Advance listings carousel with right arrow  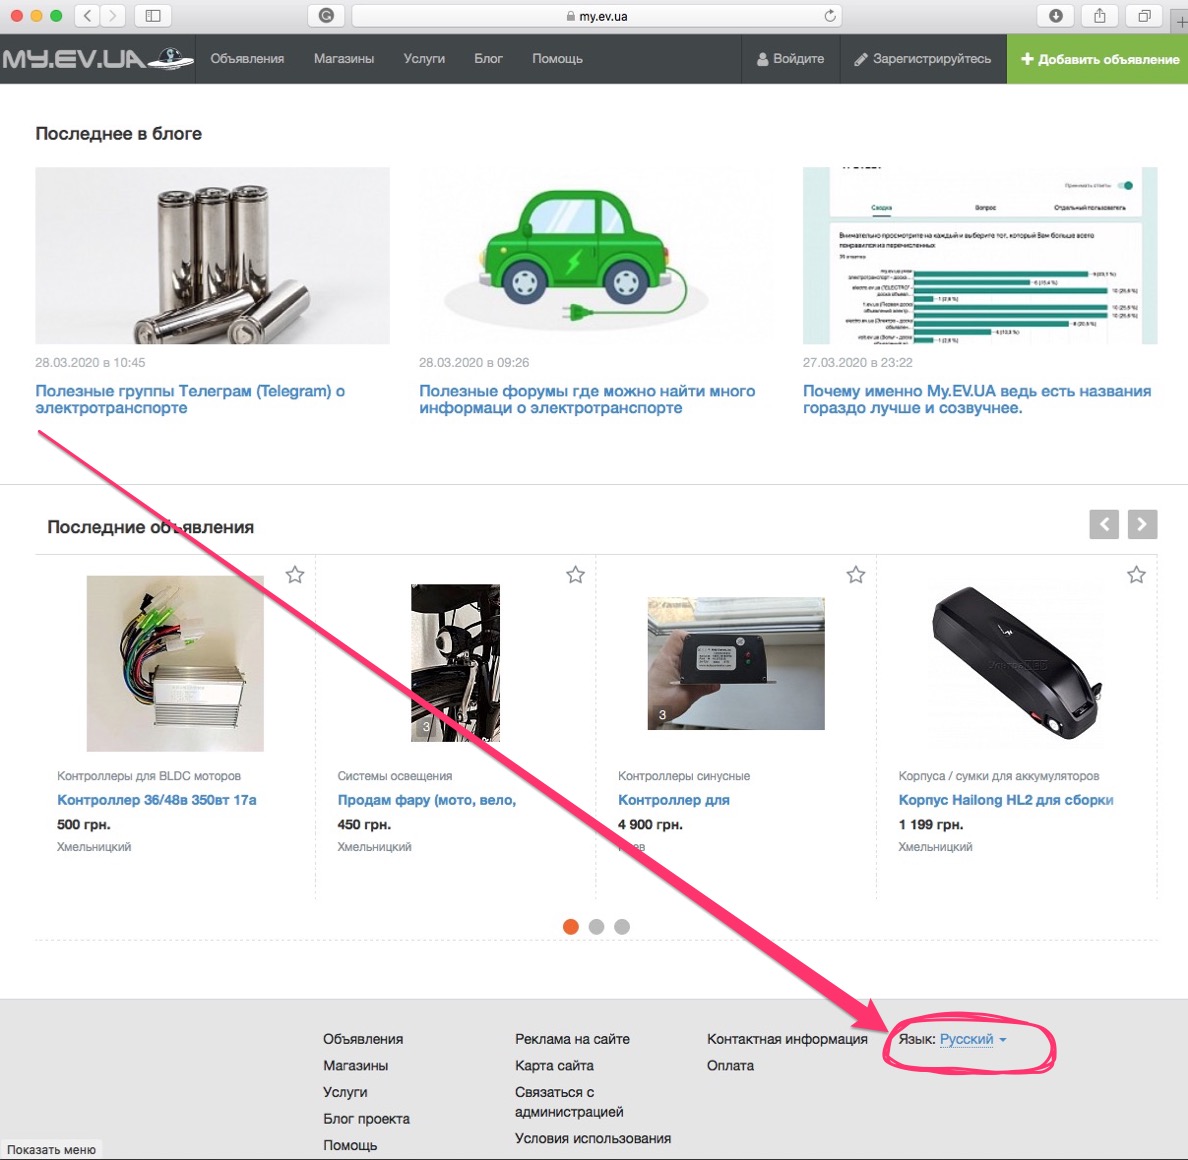[x=1142, y=524]
